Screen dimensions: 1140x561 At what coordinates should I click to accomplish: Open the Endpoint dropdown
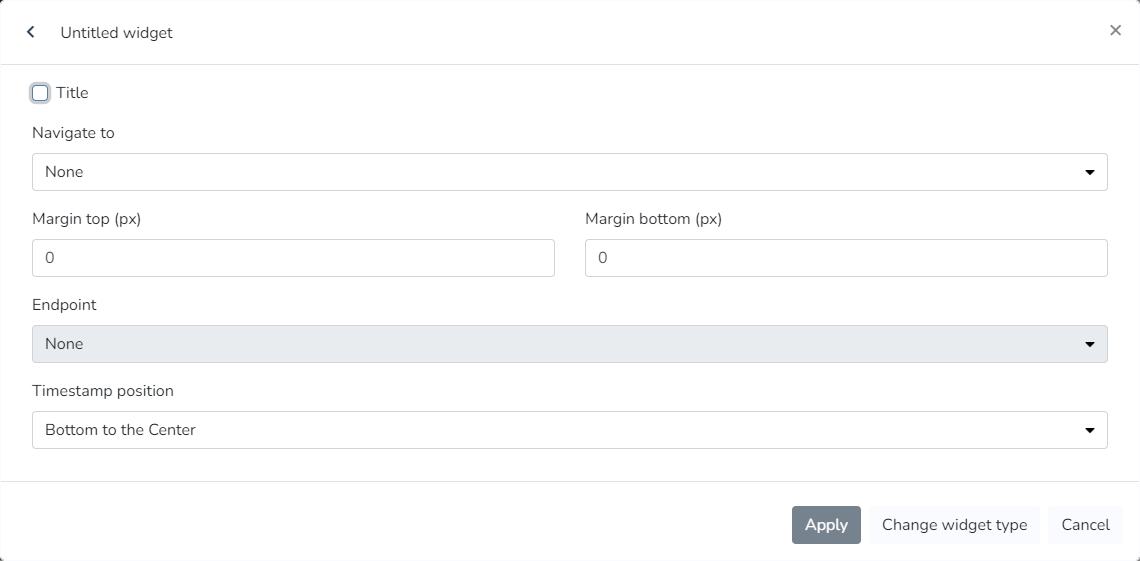[x=569, y=344]
